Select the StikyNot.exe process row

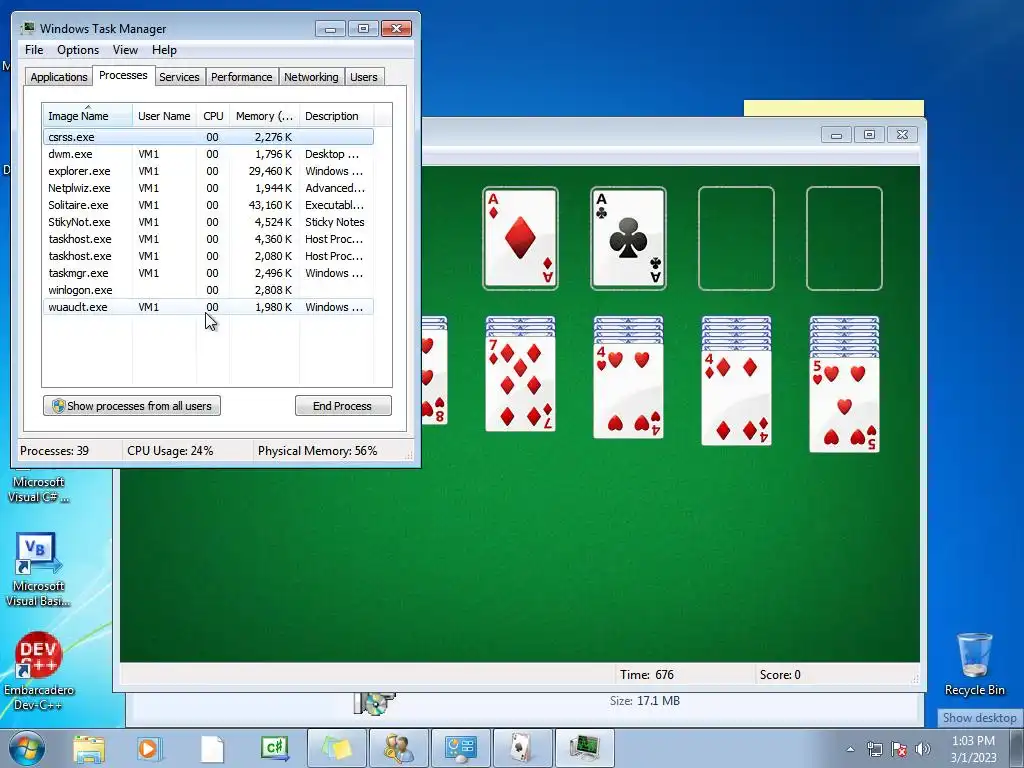pyautogui.click(x=208, y=222)
